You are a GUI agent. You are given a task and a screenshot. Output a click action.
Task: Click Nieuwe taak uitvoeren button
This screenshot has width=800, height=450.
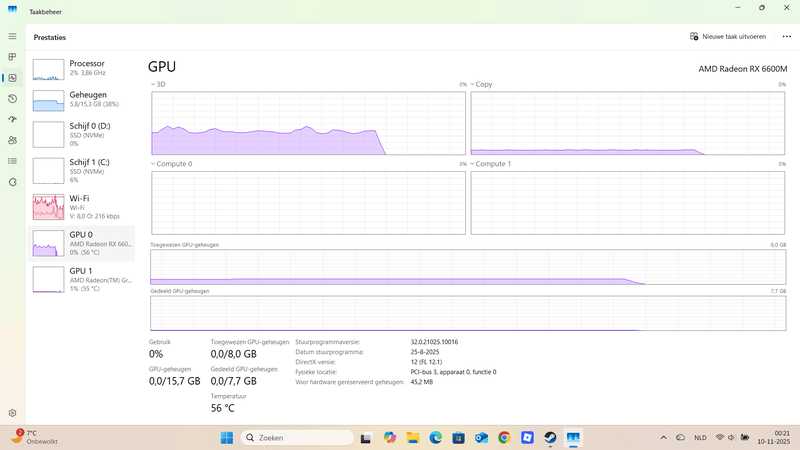728,37
